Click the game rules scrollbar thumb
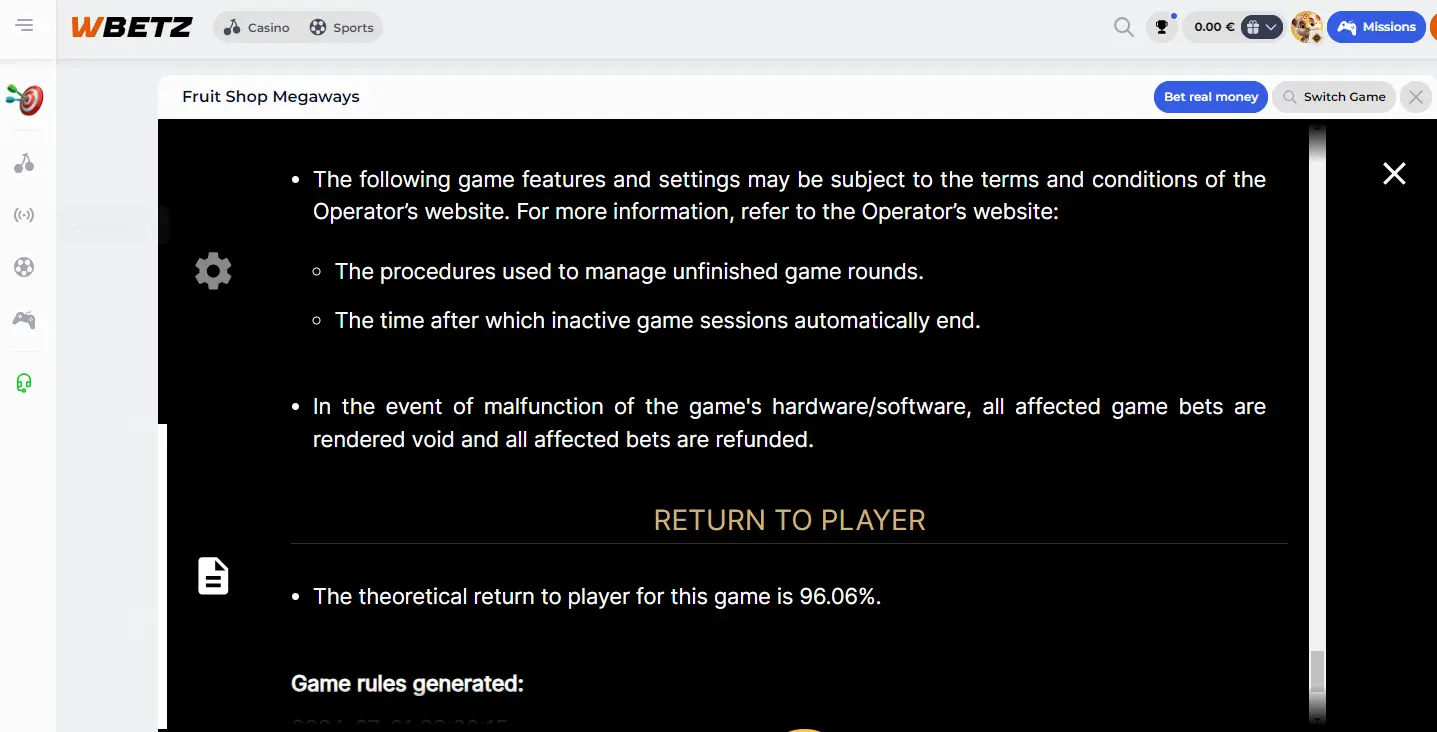The height and width of the screenshot is (732, 1437). point(1317,671)
